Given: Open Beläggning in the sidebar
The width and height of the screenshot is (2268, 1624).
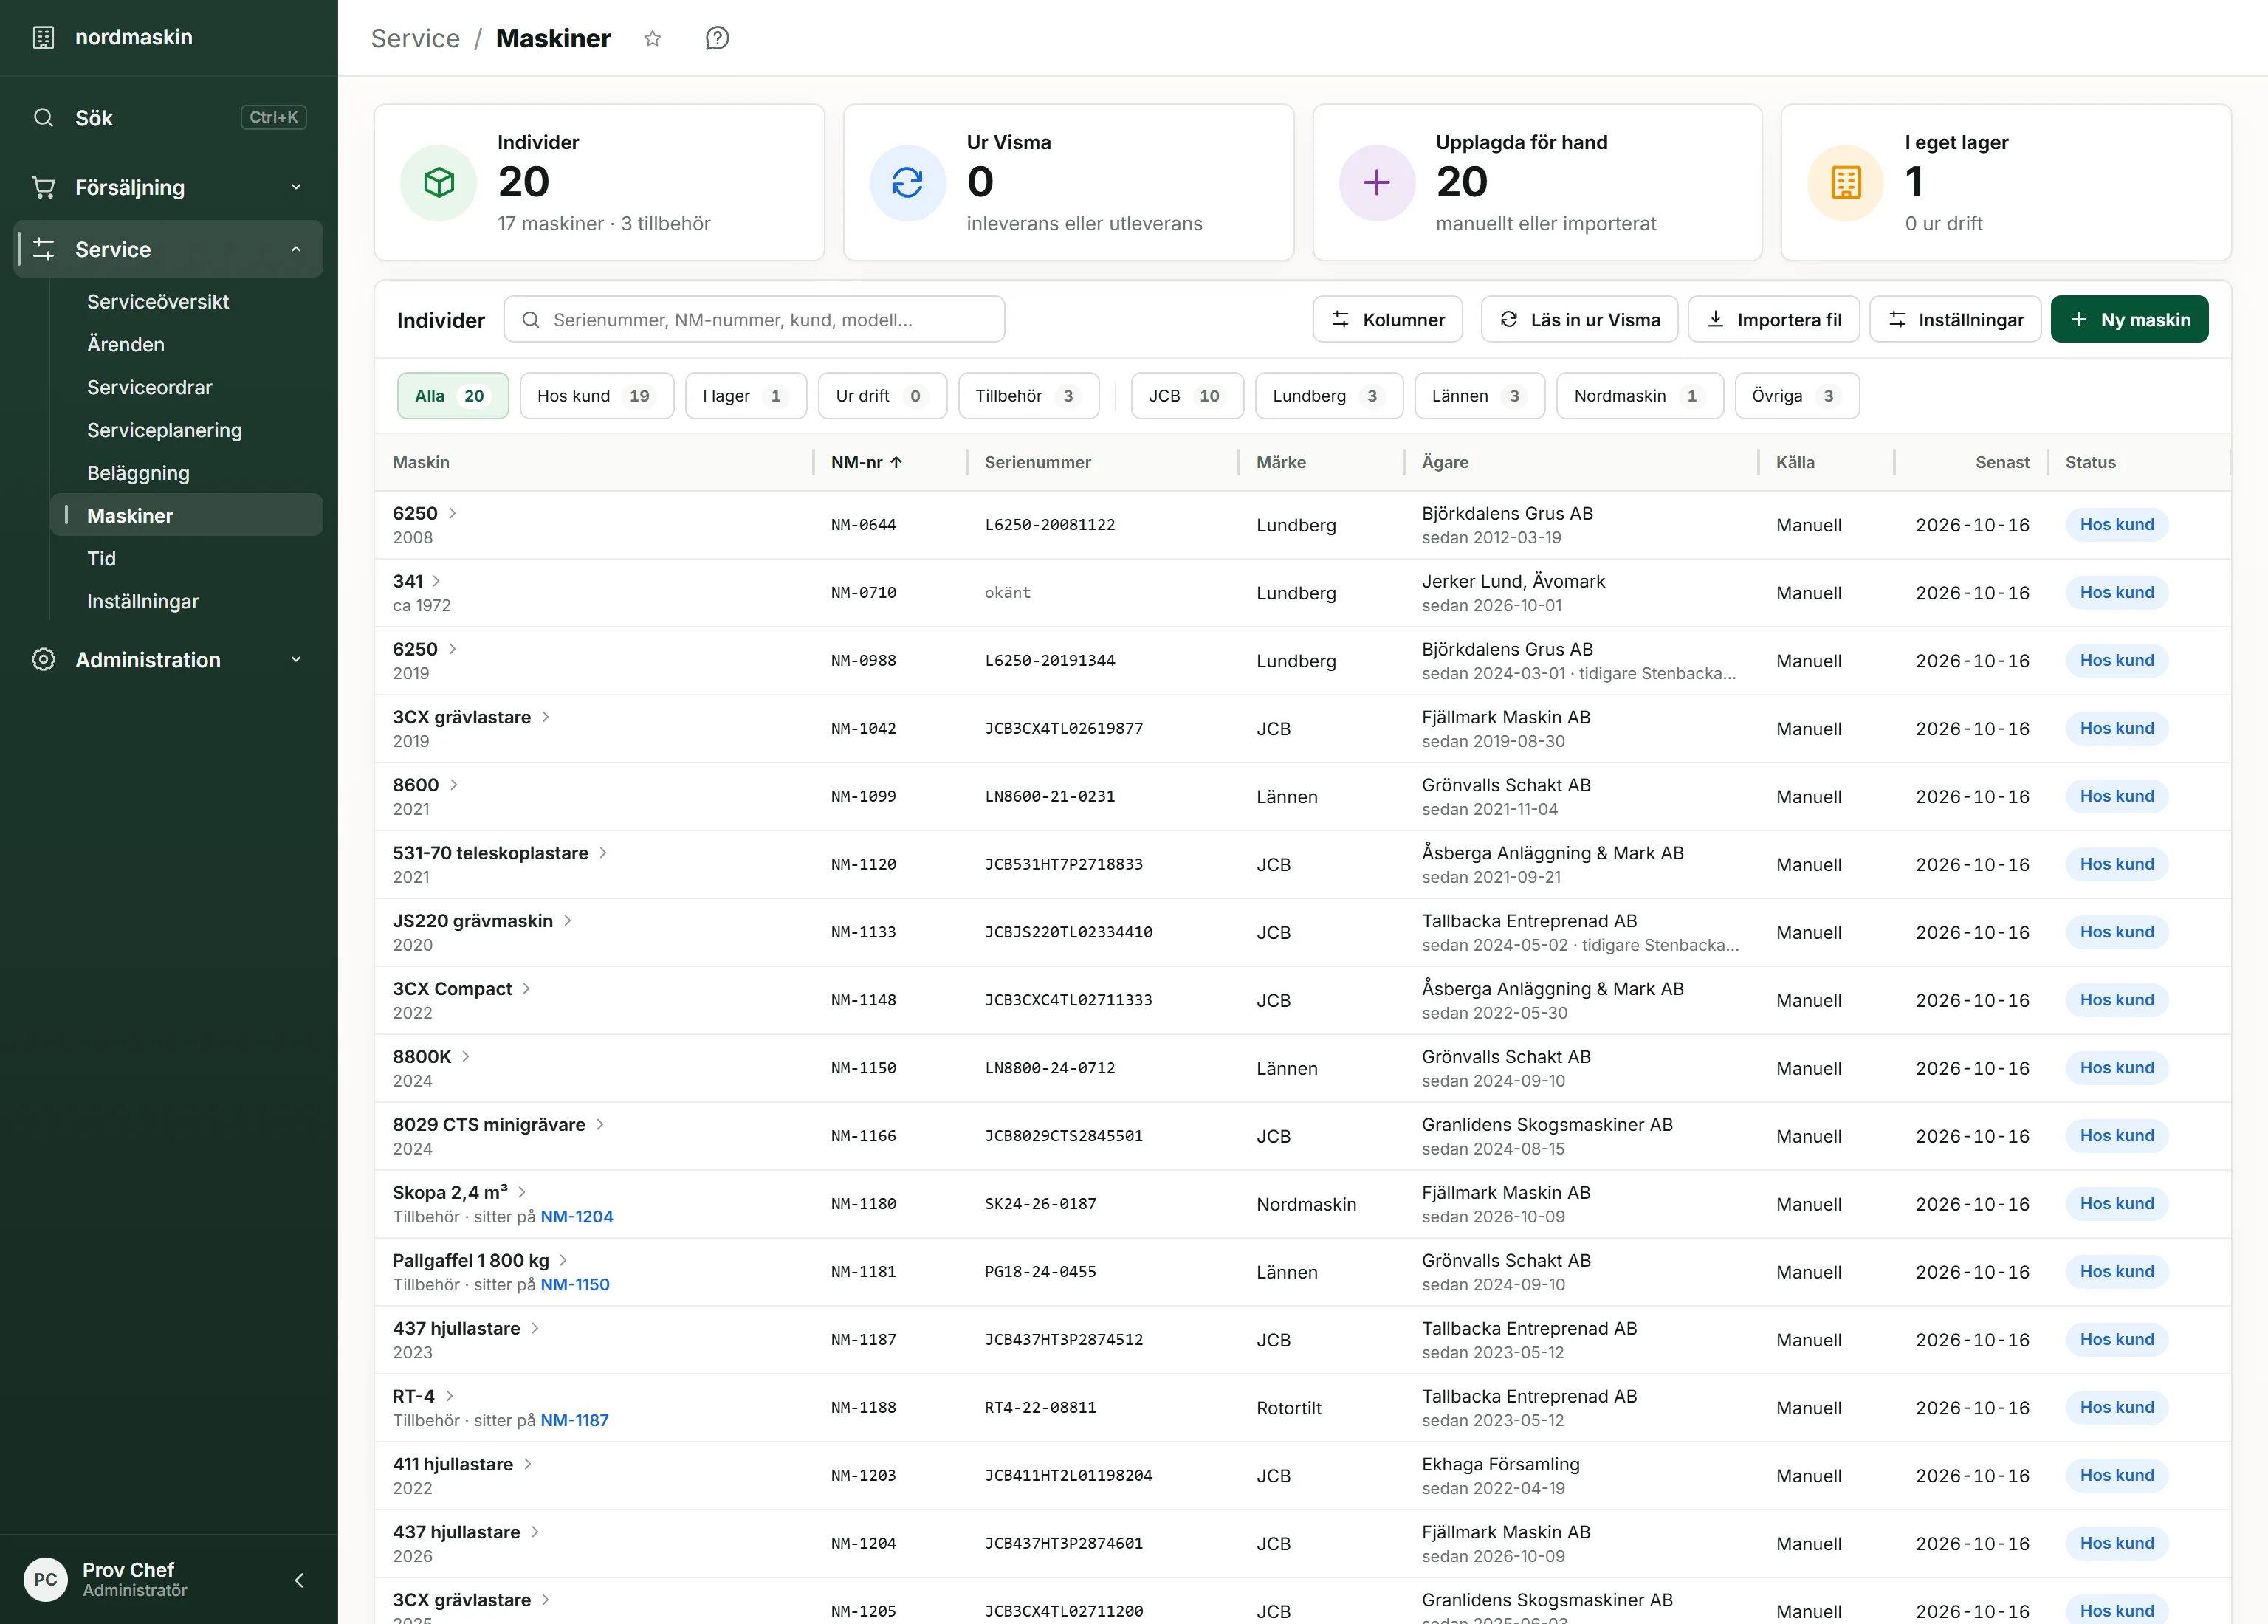Looking at the screenshot, I should pyautogui.click(x=138, y=474).
